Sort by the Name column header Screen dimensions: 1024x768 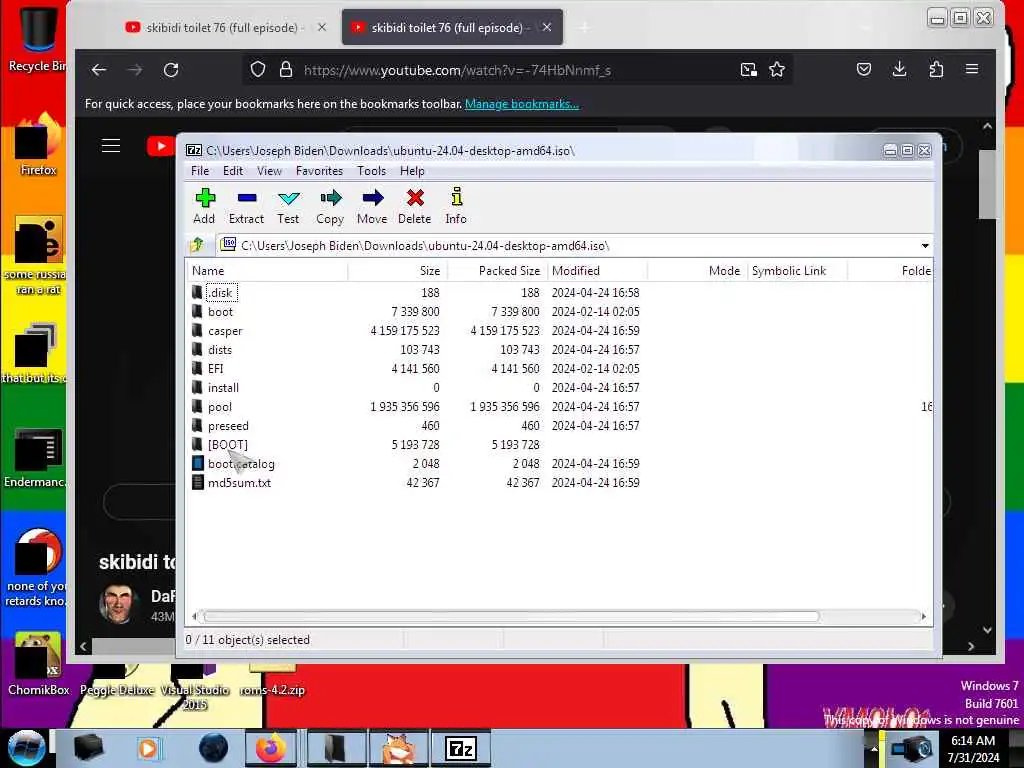pyautogui.click(x=268, y=270)
